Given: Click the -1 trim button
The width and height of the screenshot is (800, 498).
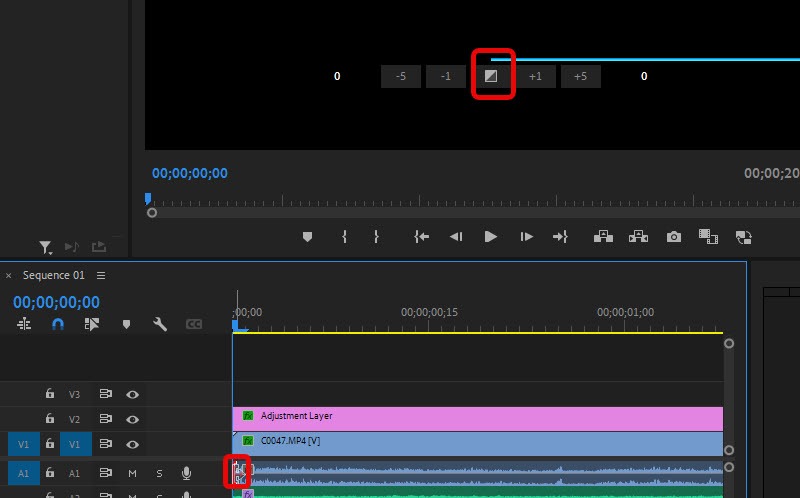Looking at the screenshot, I should (446, 77).
